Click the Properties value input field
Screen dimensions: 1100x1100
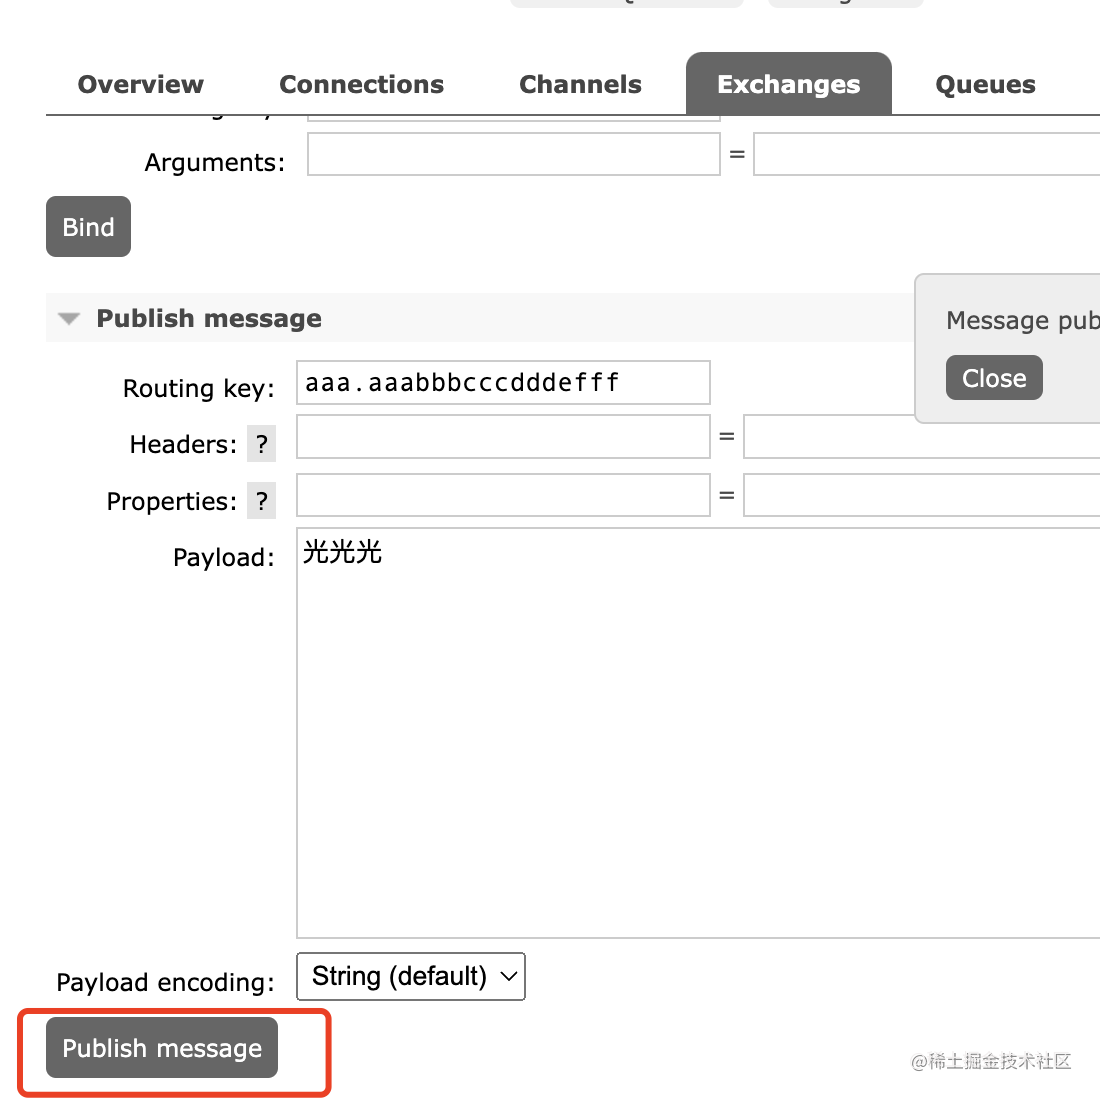tap(920, 495)
